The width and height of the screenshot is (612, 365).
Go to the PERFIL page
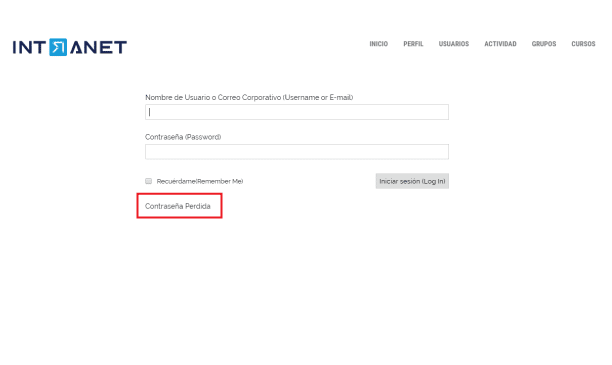point(413,44)
